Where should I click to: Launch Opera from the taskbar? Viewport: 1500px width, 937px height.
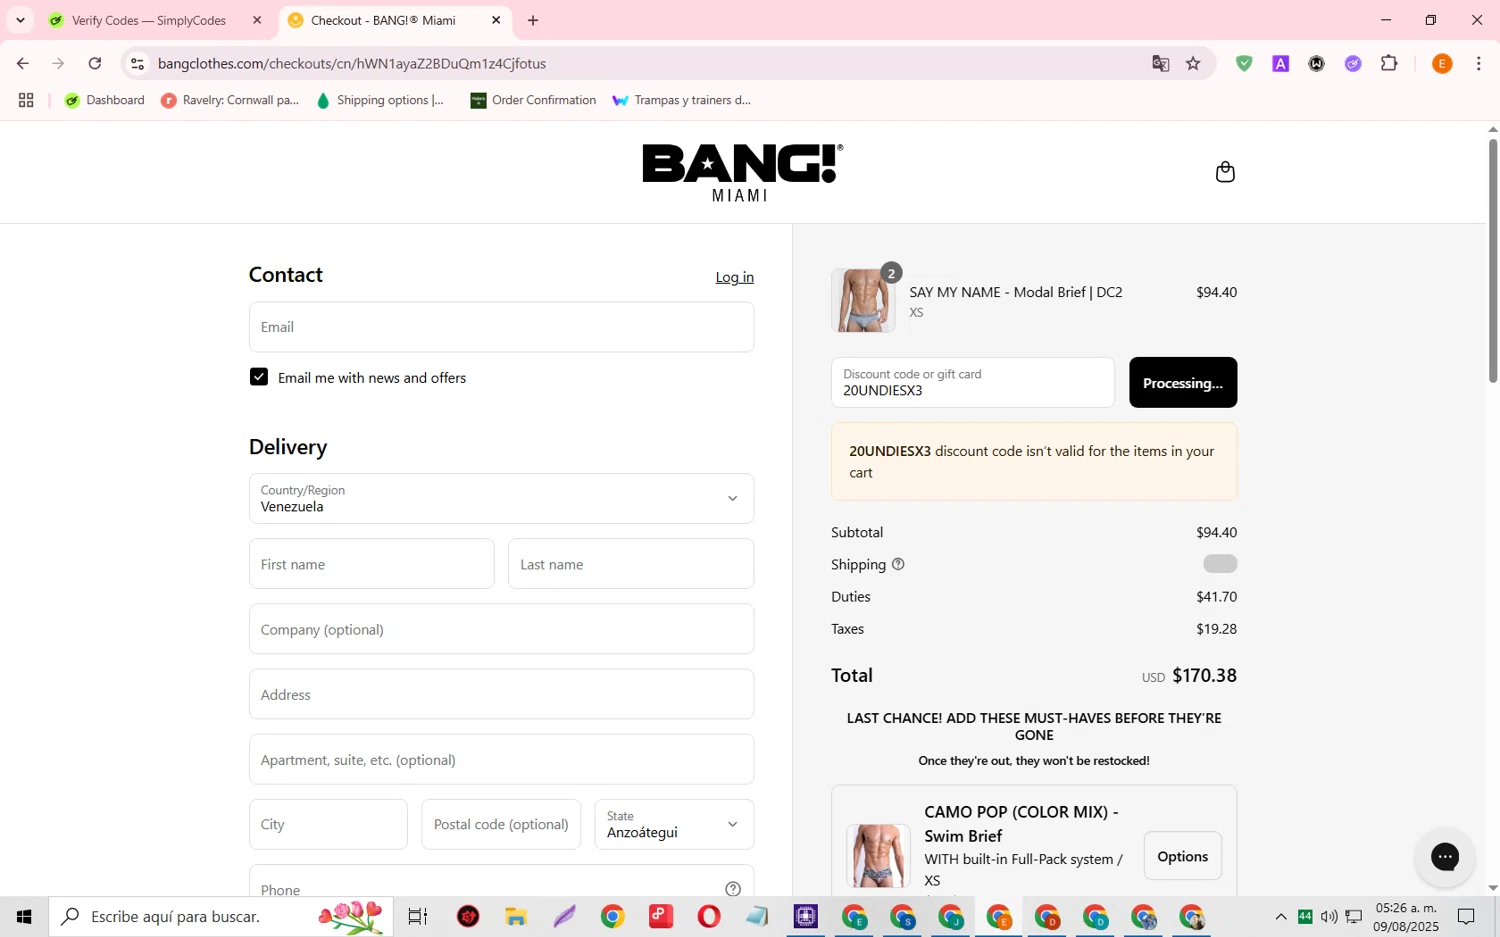pos(709,916)
